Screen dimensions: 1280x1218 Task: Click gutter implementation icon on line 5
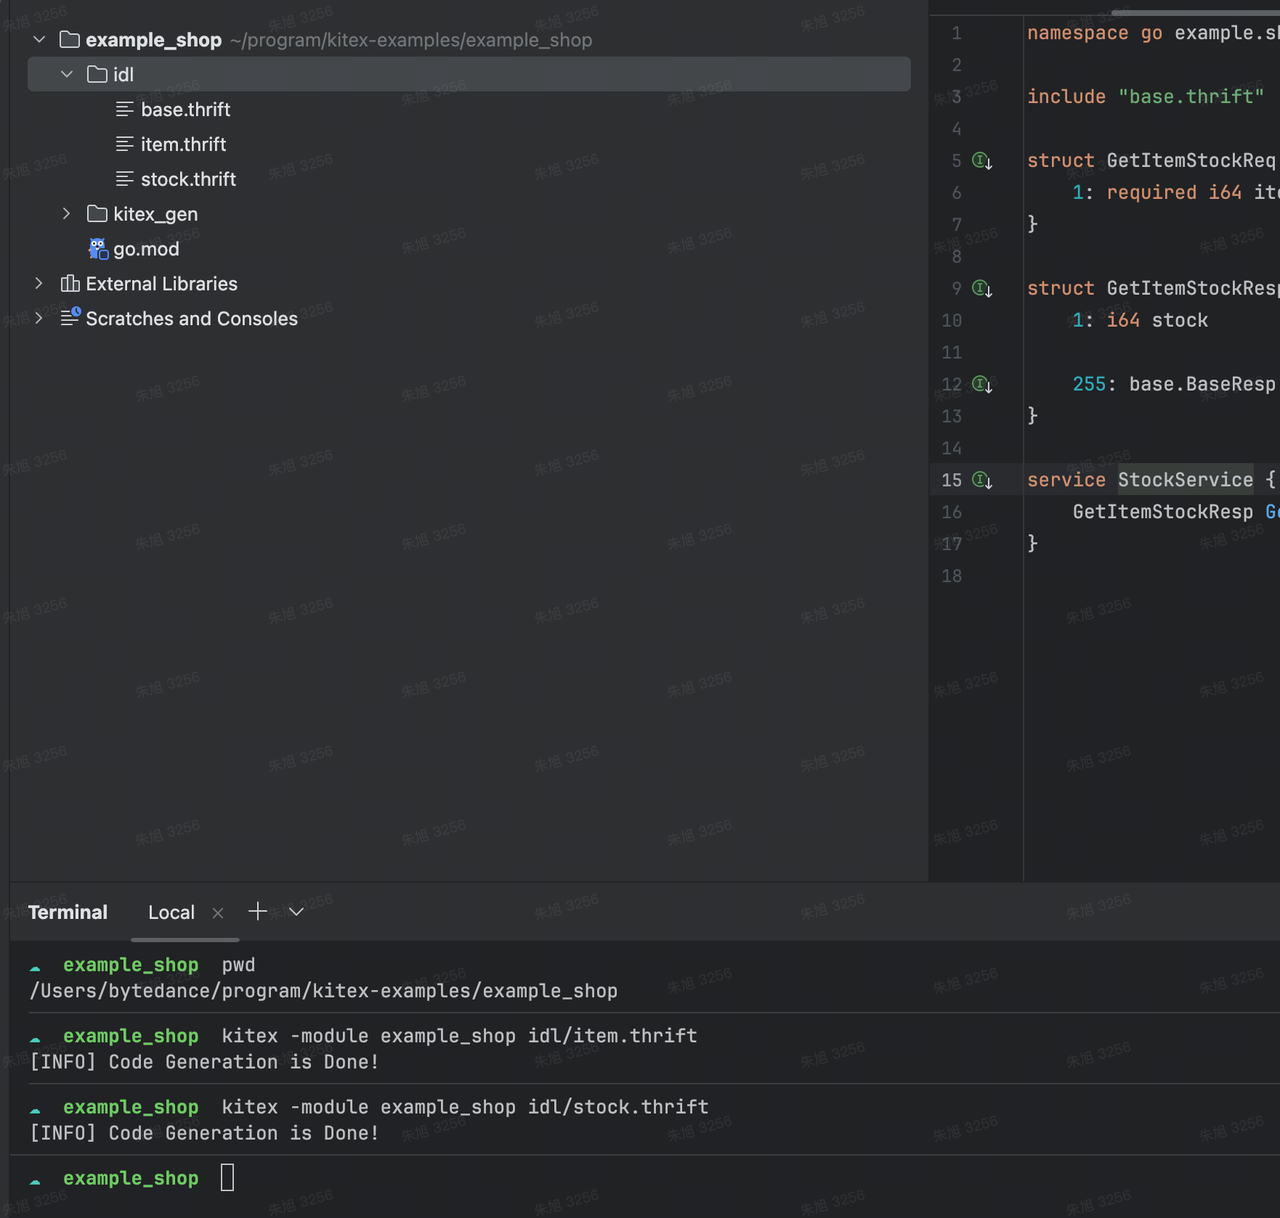click(x=983, y=161)
